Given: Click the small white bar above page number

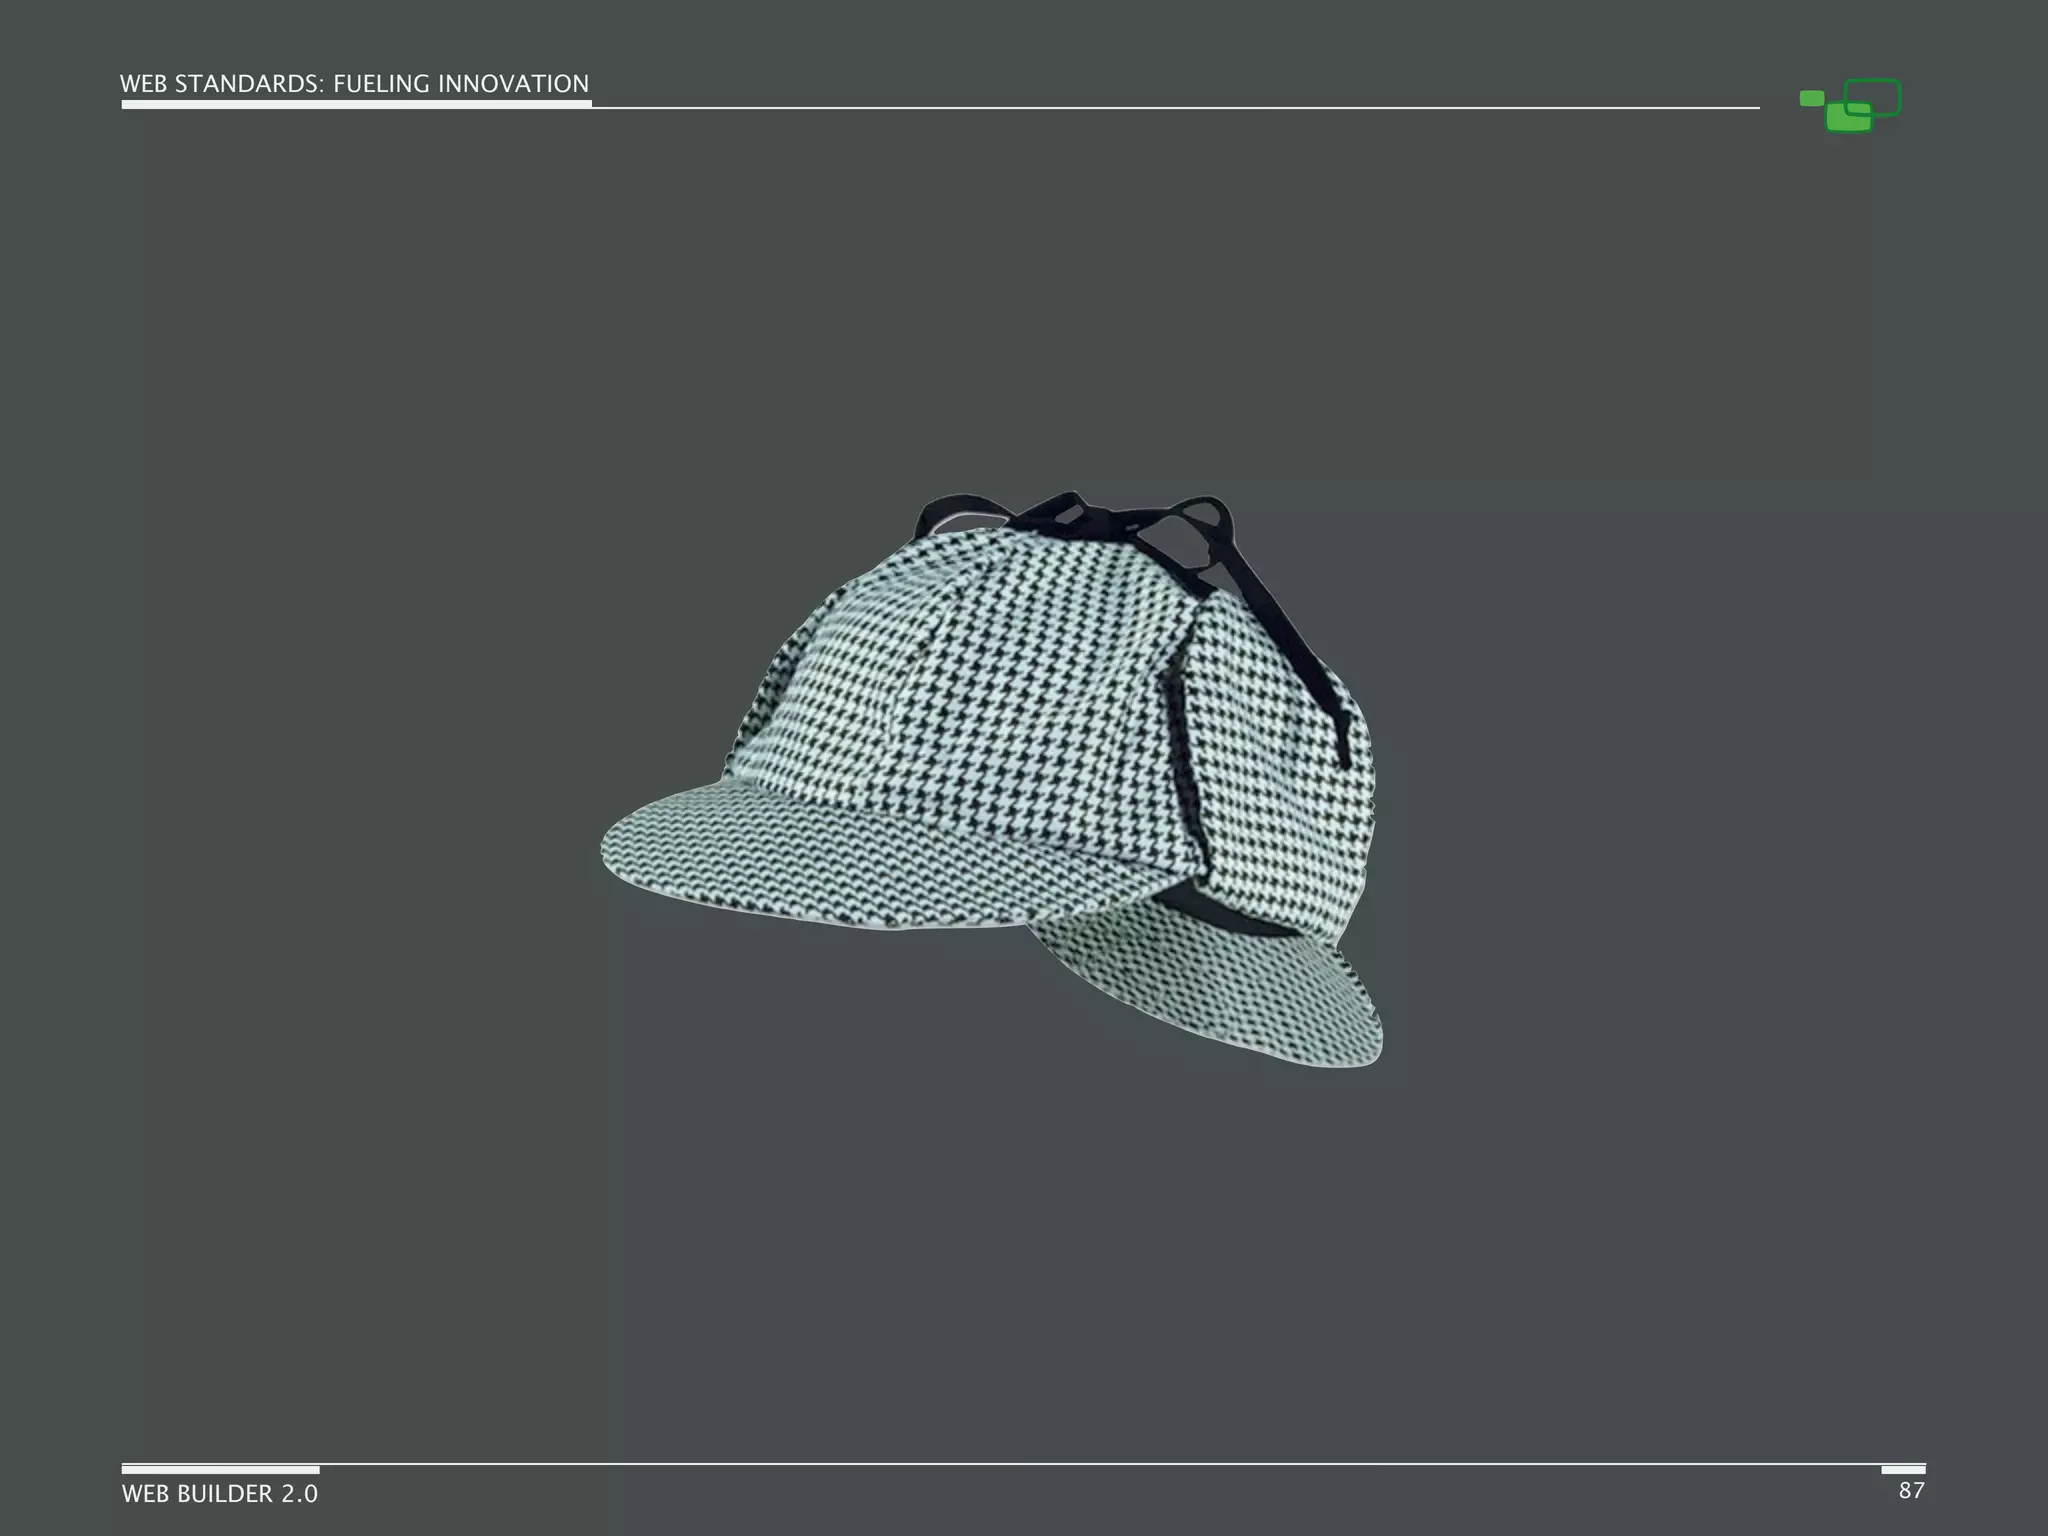Looking at the screenshot, I should [x=1903, y=1470].
